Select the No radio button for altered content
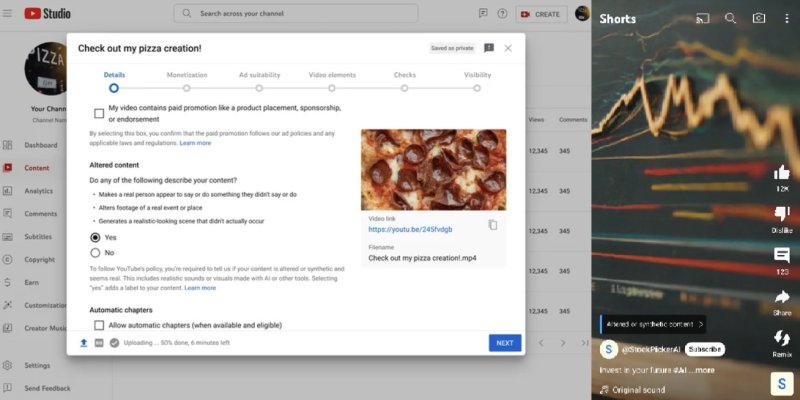 [95, 253]
